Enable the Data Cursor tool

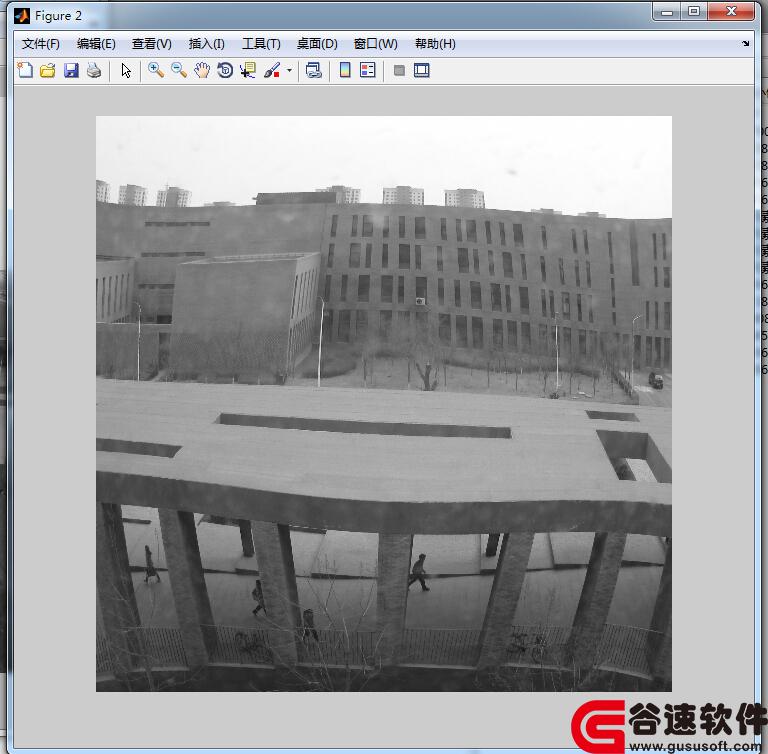click(248, 71)
